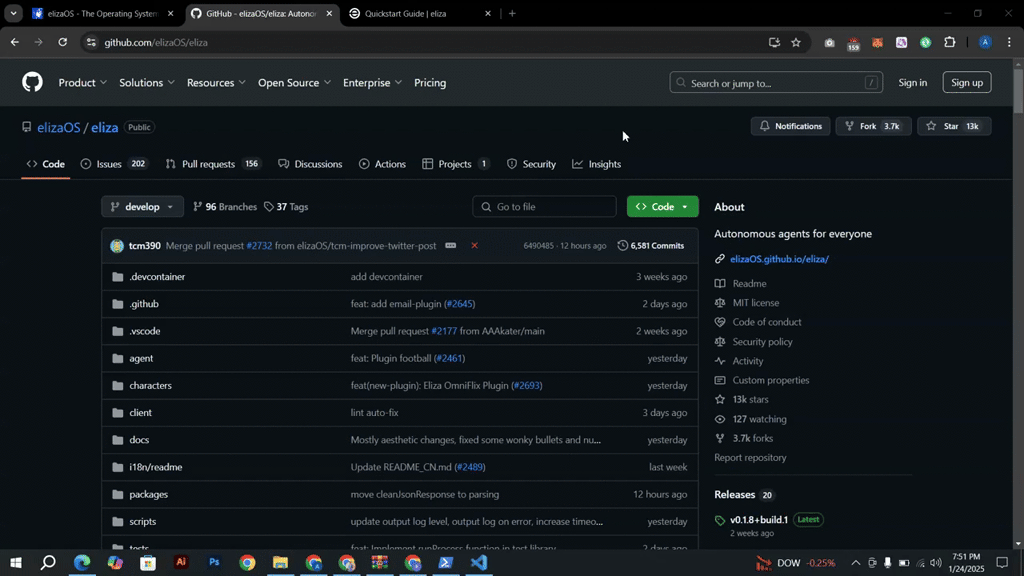Open tcm390's user avatar
Viewport: 1024px width, 576px height.
point(117,246)
